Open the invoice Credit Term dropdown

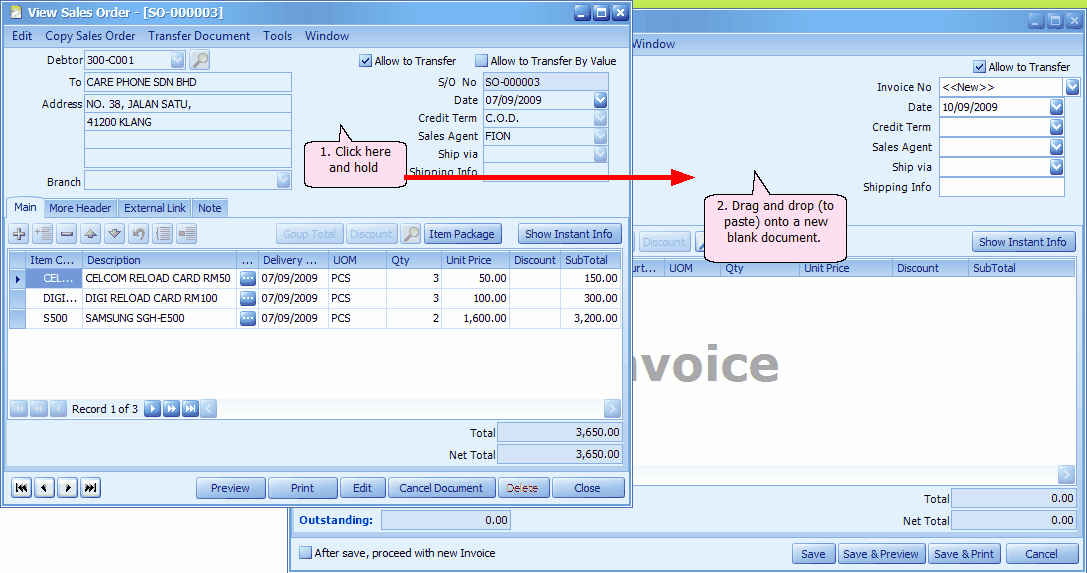click(1056, 127)
